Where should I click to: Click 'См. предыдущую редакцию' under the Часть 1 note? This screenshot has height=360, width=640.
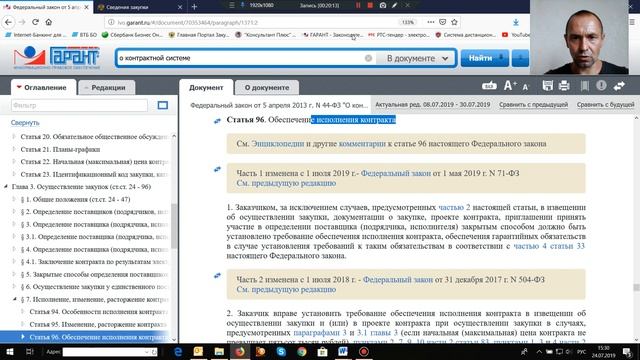pos(286,183)
